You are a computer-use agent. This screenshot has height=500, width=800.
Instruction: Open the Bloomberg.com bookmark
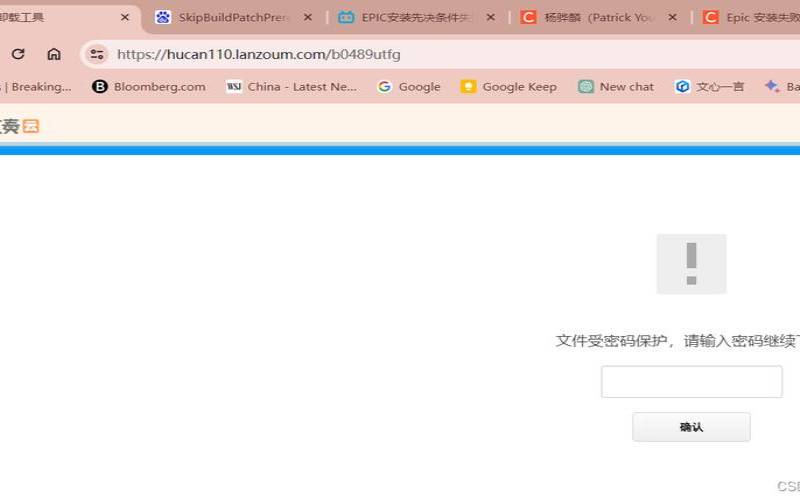tap(148, 87)
